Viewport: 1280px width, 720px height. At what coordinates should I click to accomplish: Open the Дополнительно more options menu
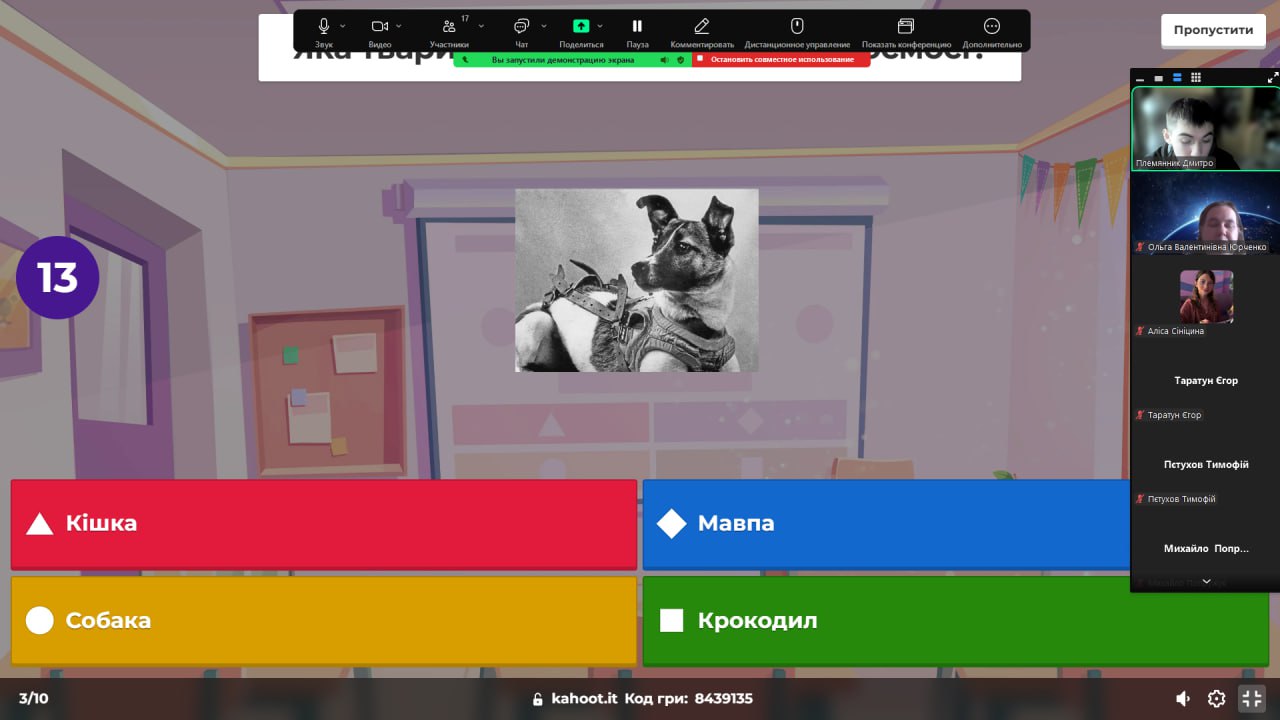992,27
